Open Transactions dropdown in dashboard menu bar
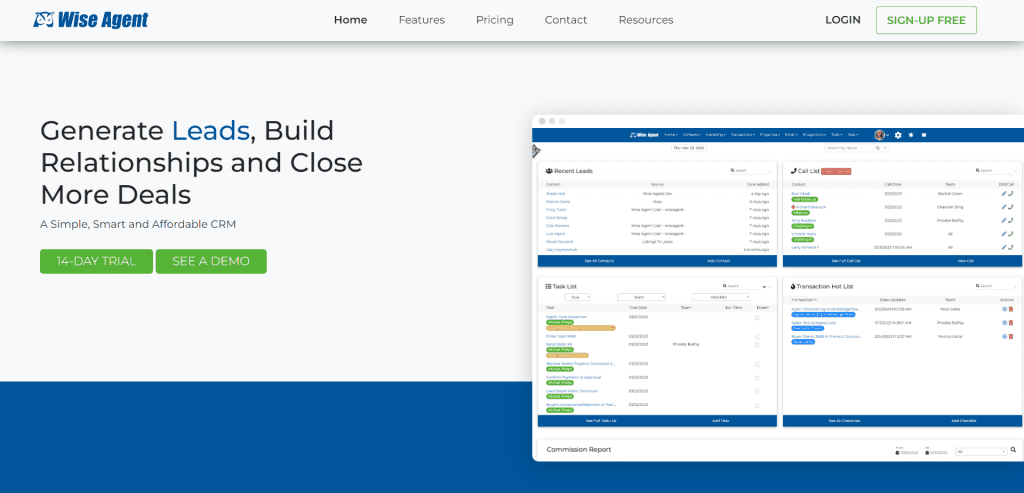Screen dimensions: 1024x493 click(743, 135)
